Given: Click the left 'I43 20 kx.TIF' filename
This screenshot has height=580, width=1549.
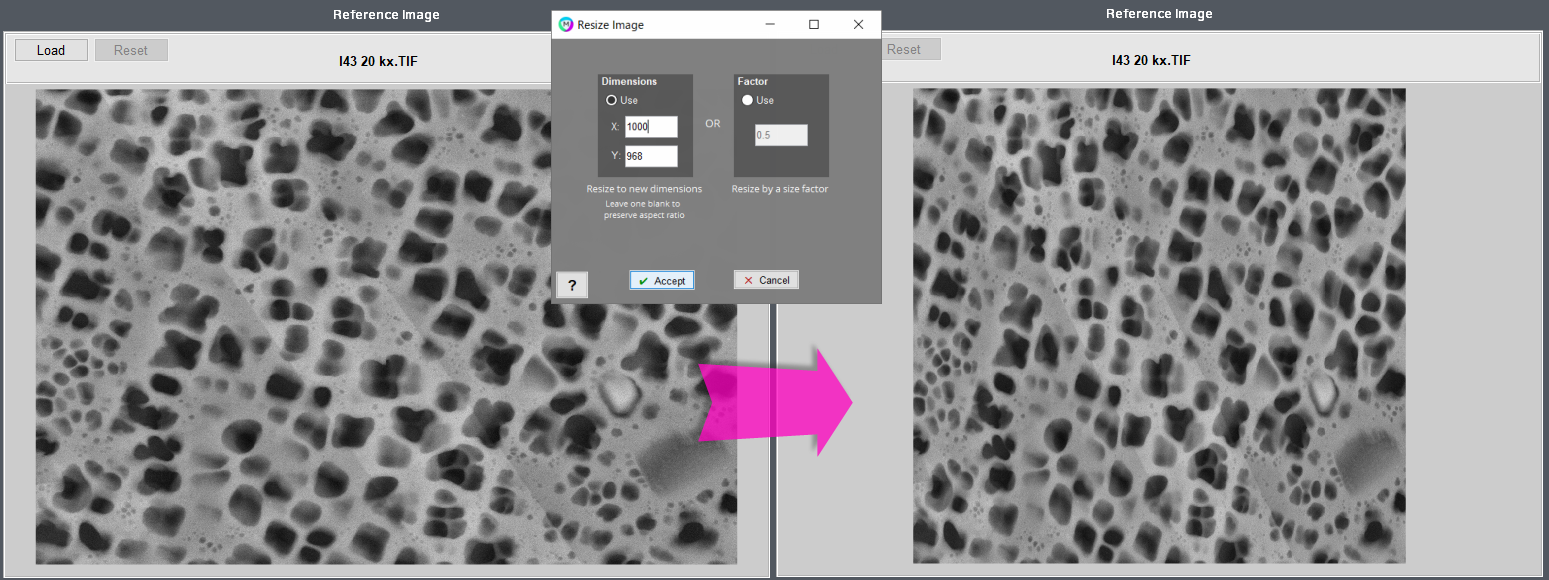Looking at the screenshot, I should (378, 61).
